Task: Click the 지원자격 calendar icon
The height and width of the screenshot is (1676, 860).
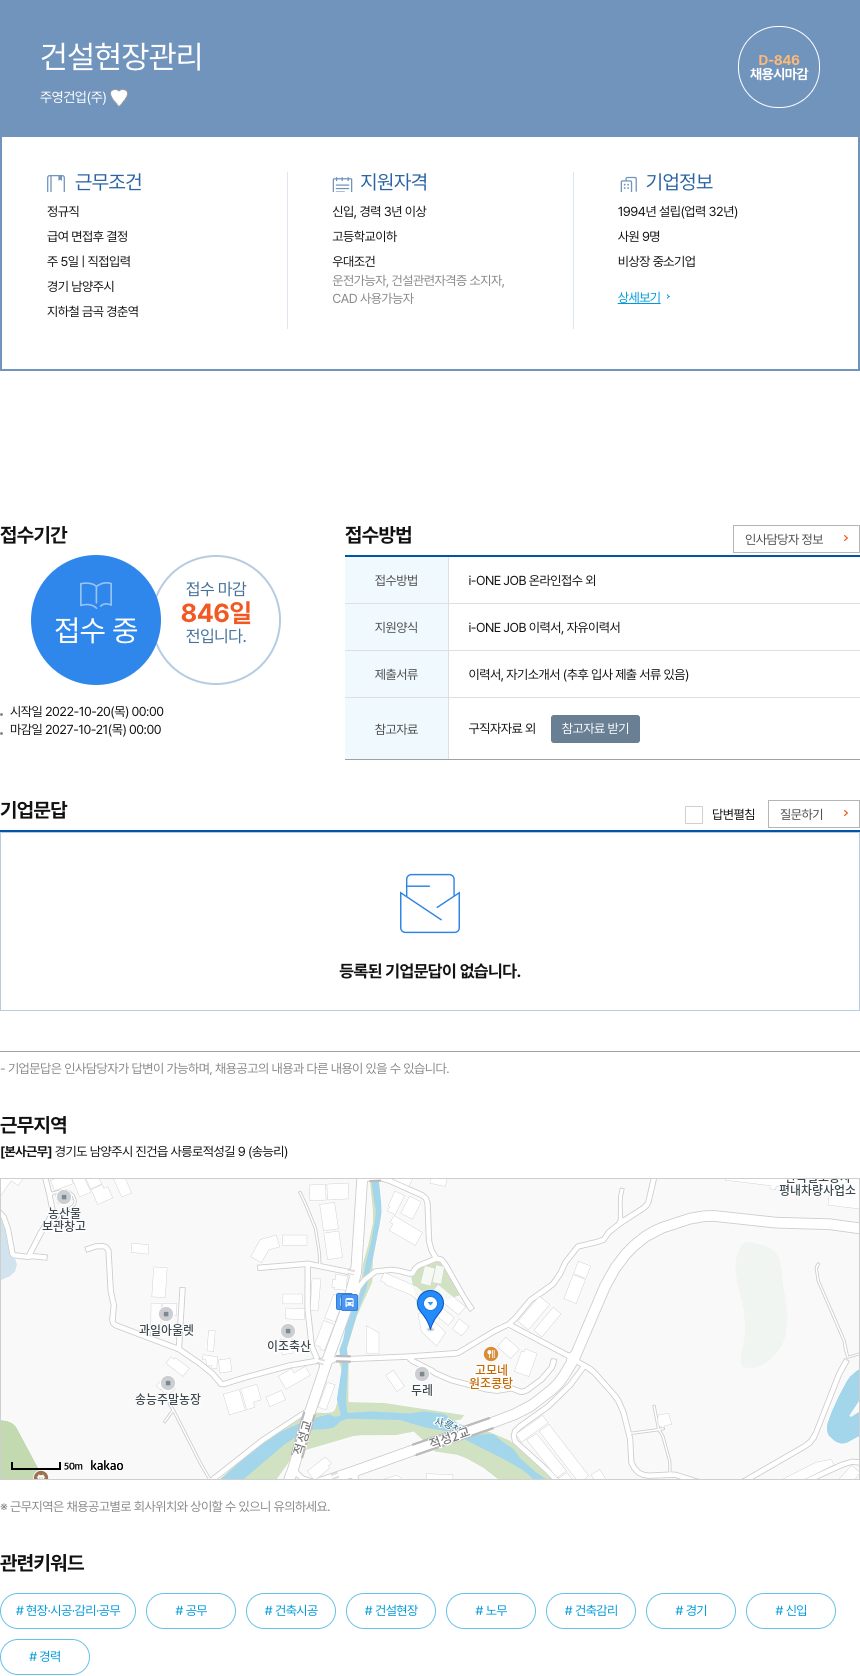Action: pyautogui.click(x=342, y=184)
